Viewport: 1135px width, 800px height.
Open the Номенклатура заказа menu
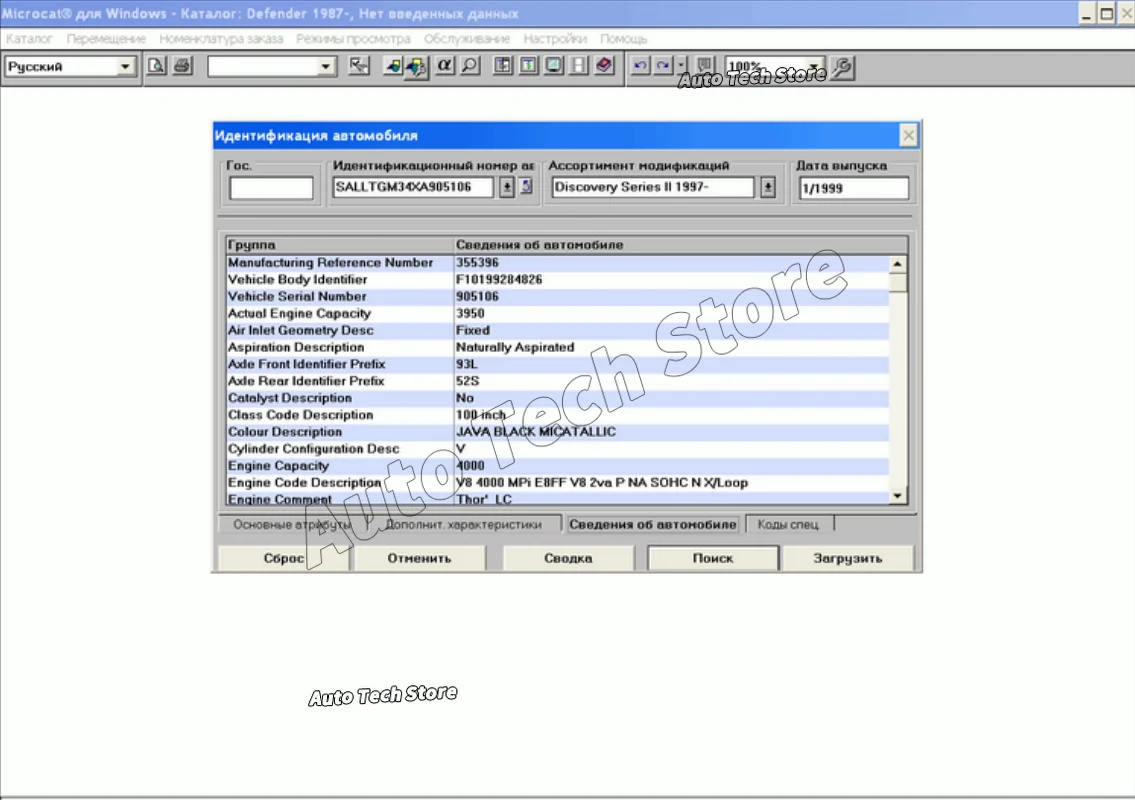[221, 38]
